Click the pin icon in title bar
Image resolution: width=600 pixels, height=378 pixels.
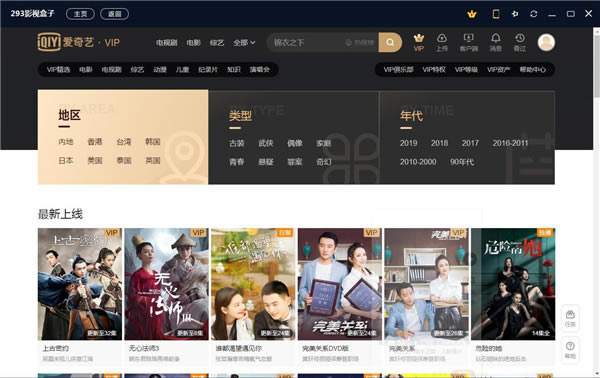click(515, 14)
